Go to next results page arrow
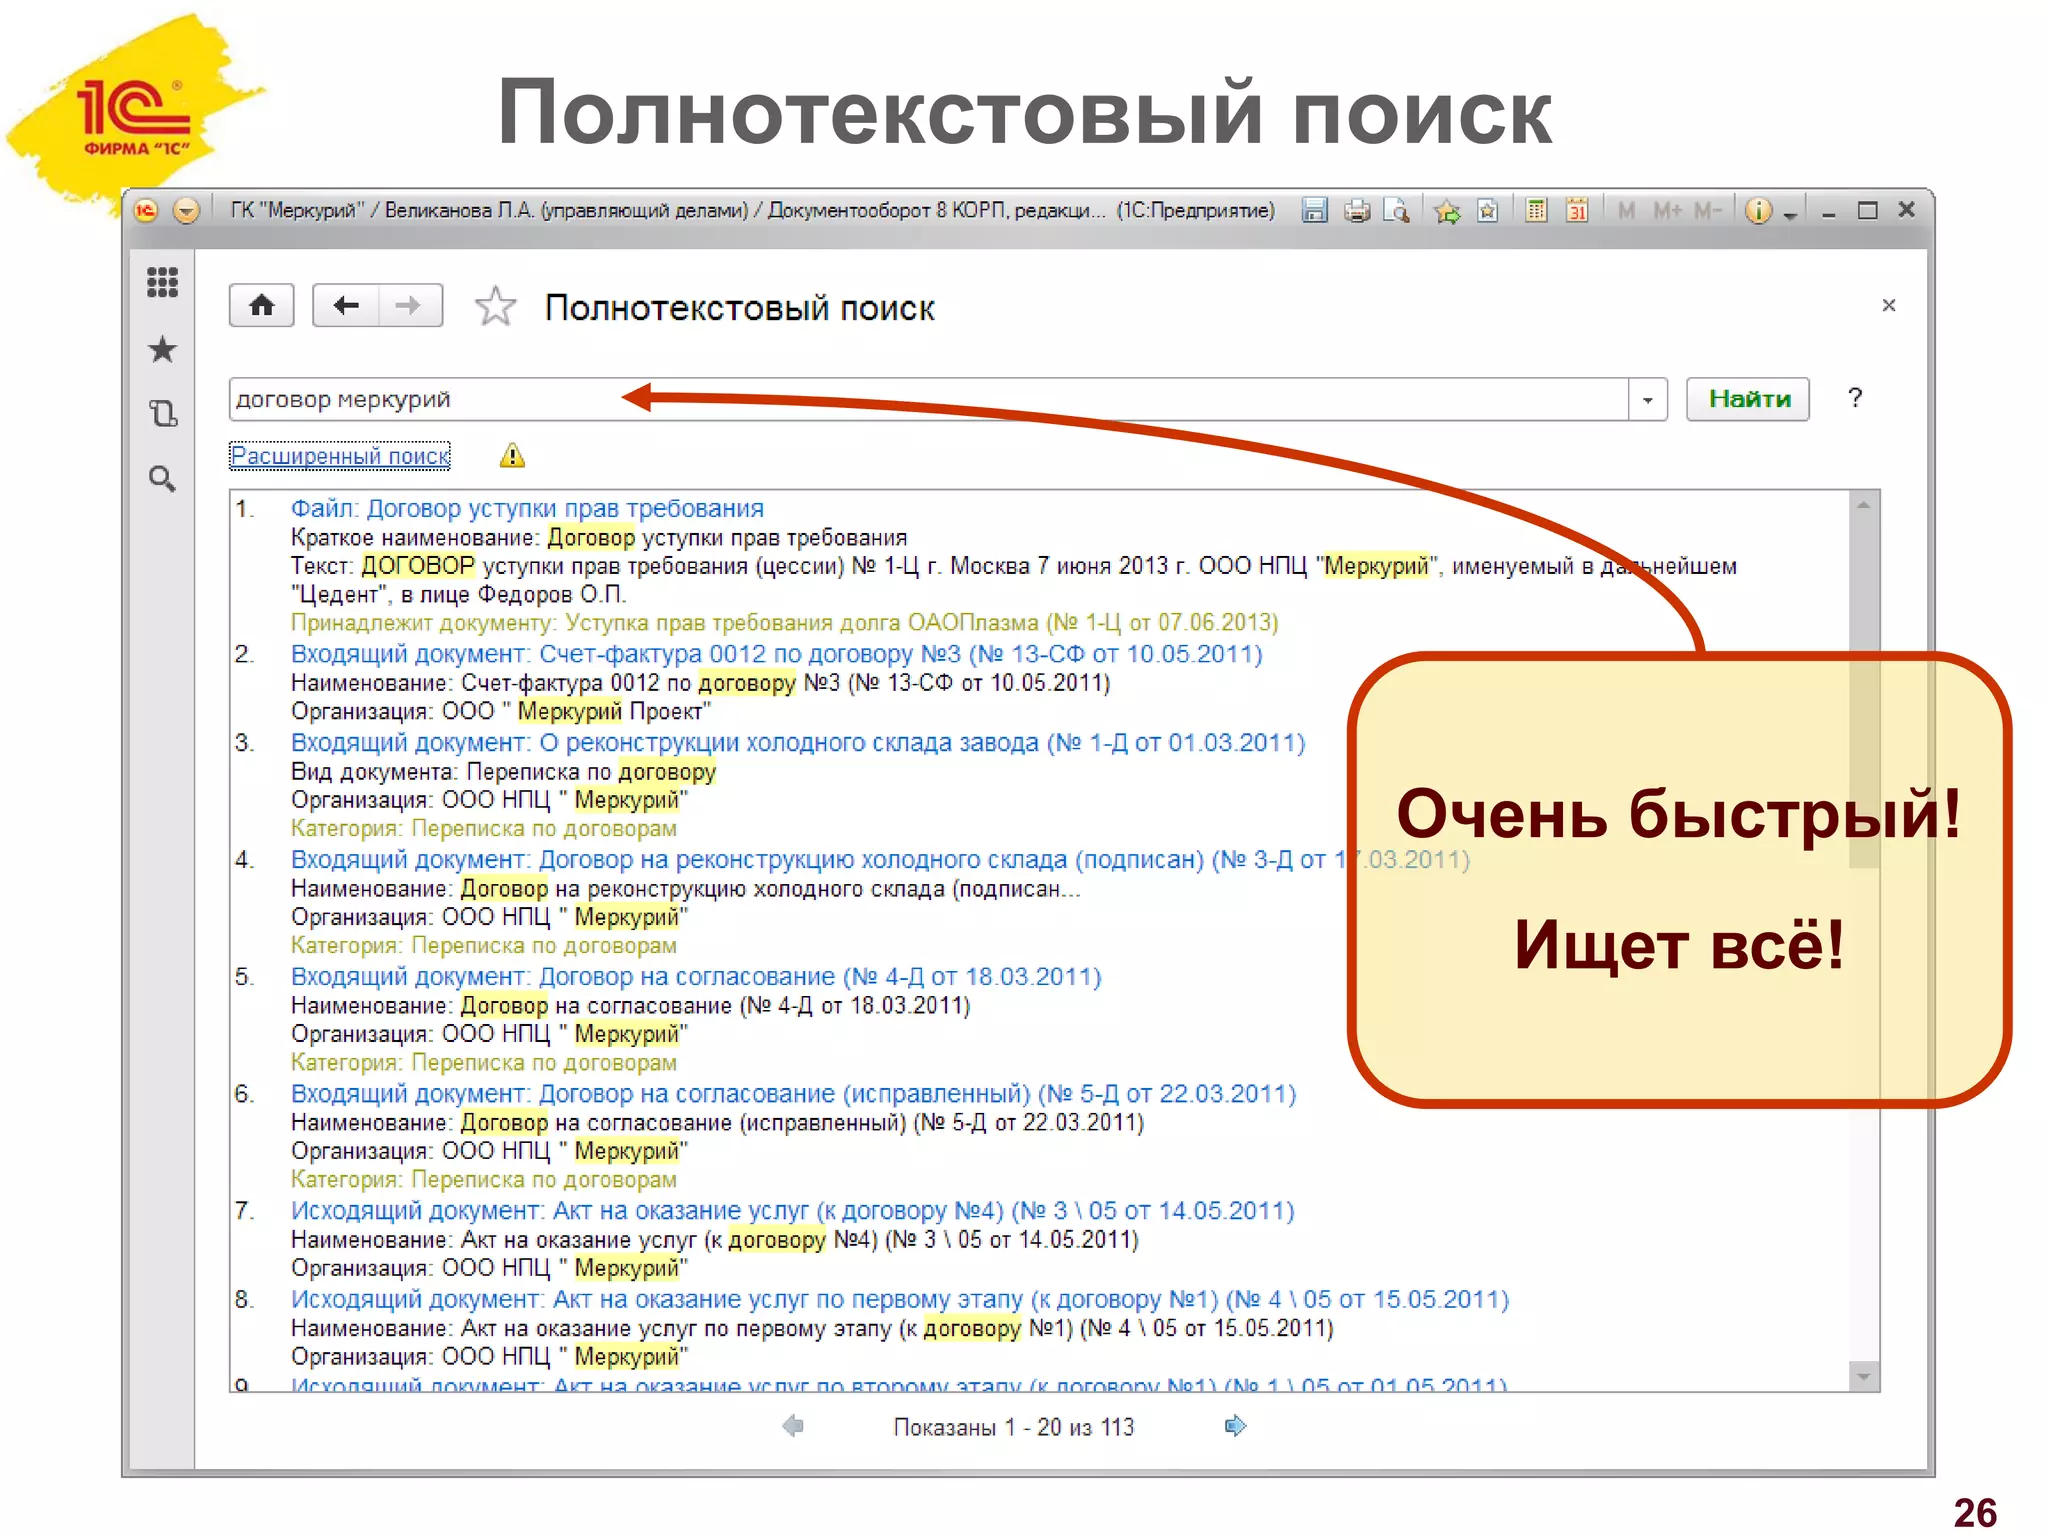The width and height of the screenshot is (2048, 1536). (x=1236, y=1426)
